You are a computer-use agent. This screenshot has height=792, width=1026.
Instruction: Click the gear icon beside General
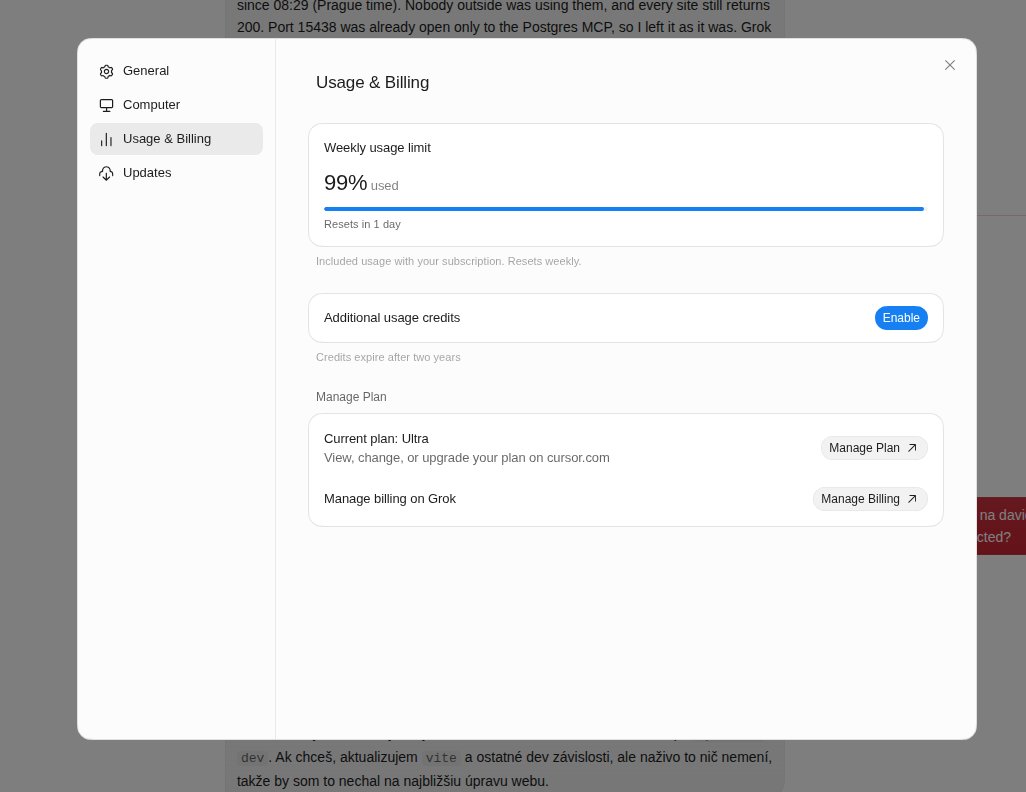[106, 71]
